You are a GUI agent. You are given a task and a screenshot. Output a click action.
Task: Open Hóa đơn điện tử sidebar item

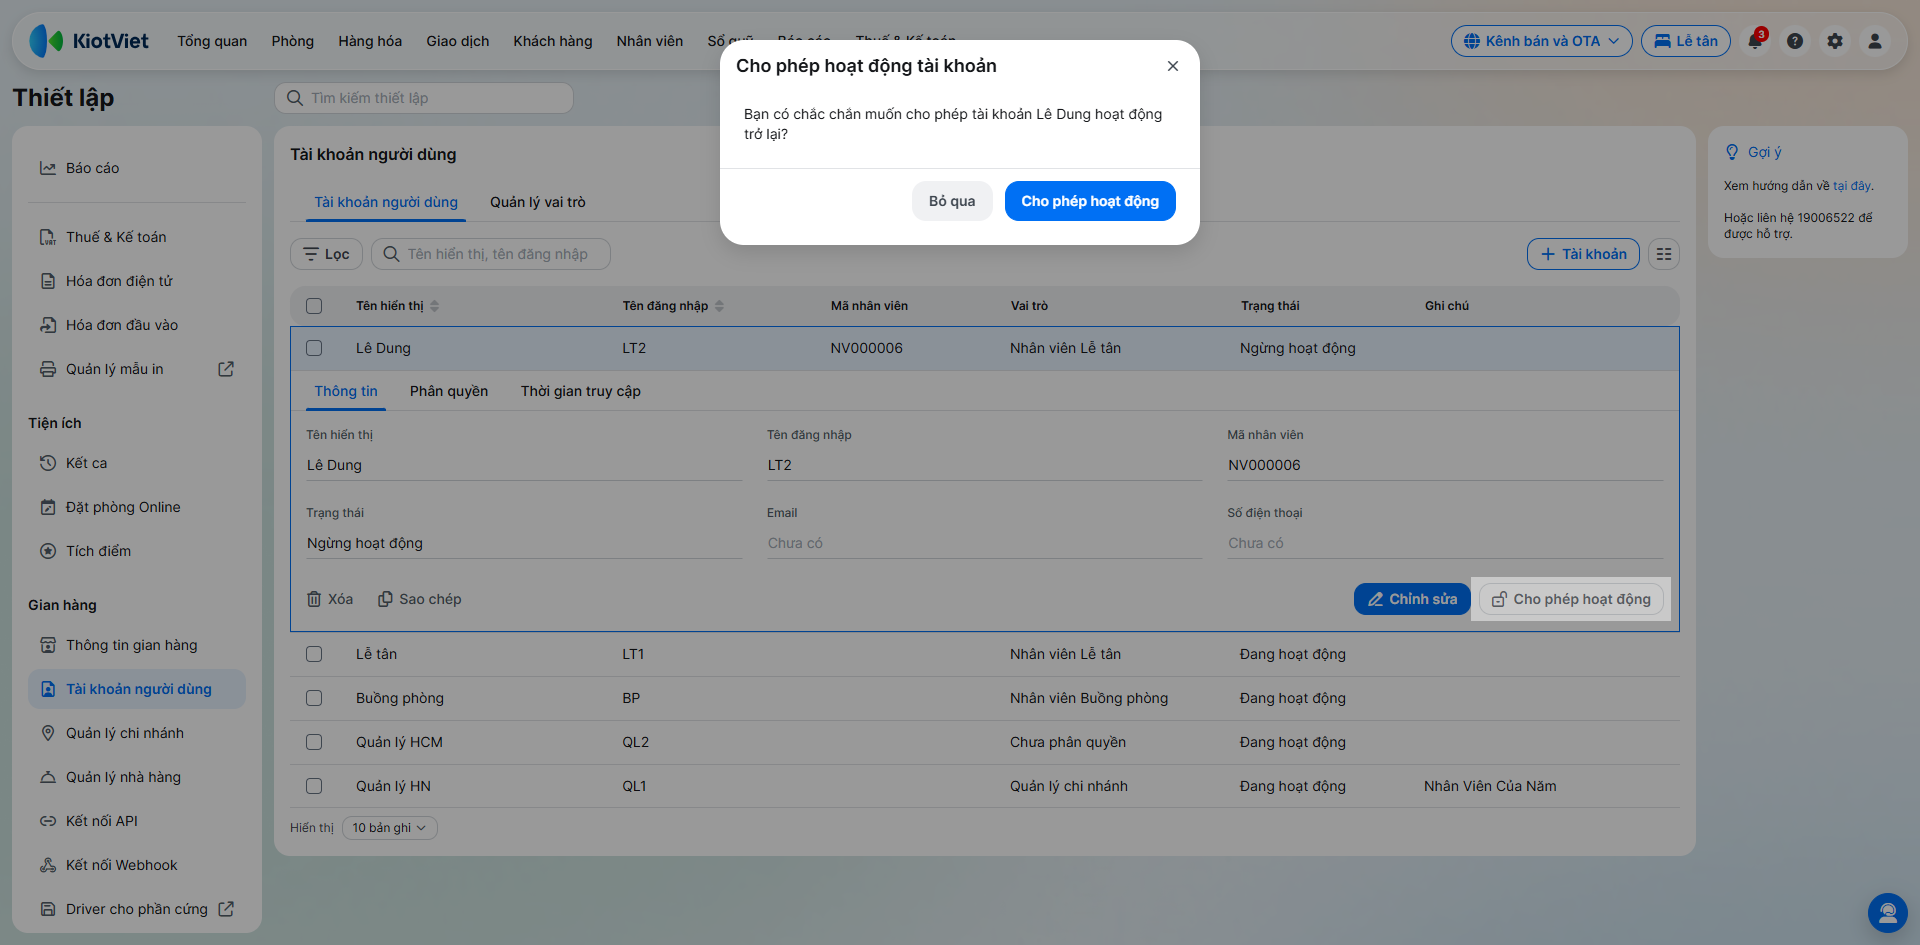tap(137, 281)
